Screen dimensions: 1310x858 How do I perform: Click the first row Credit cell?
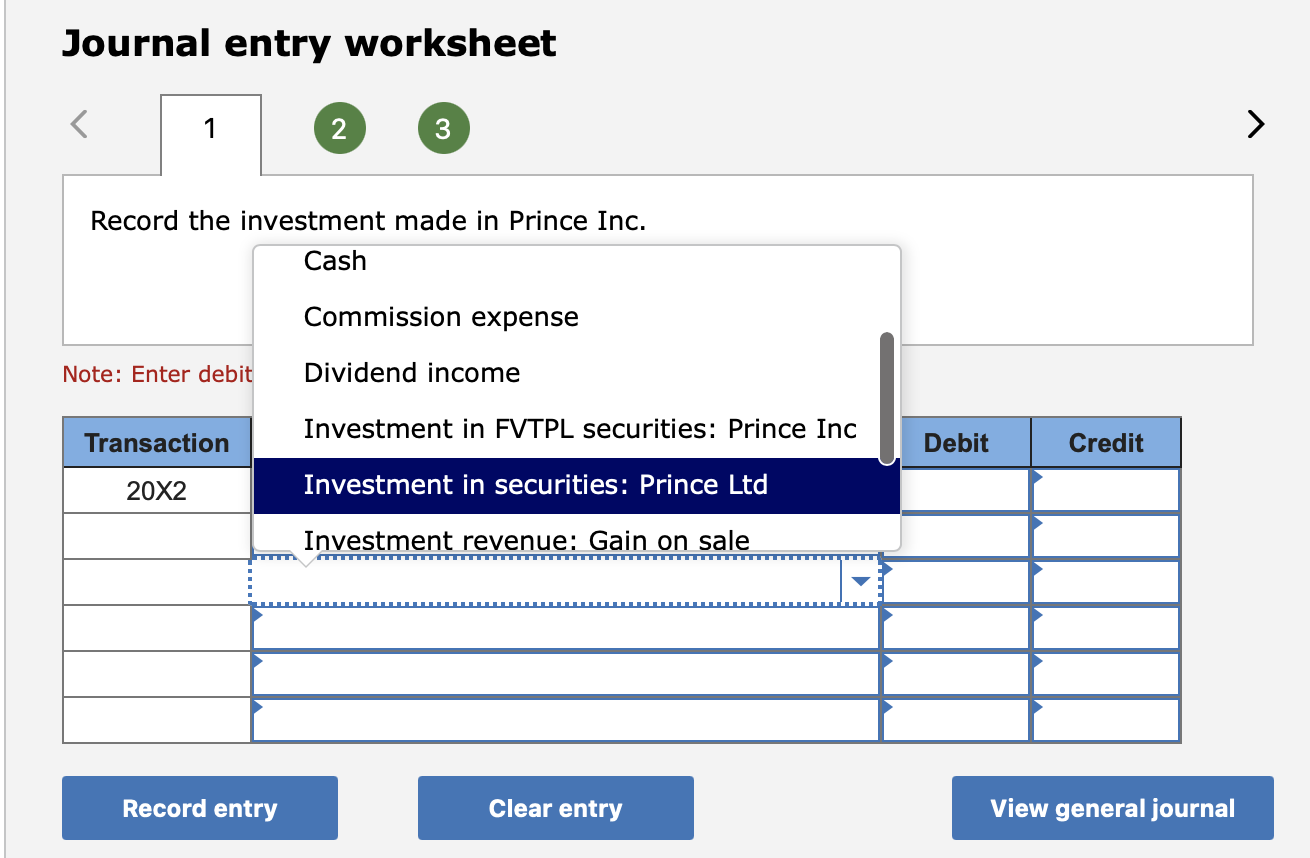[x=1106, y=490]
